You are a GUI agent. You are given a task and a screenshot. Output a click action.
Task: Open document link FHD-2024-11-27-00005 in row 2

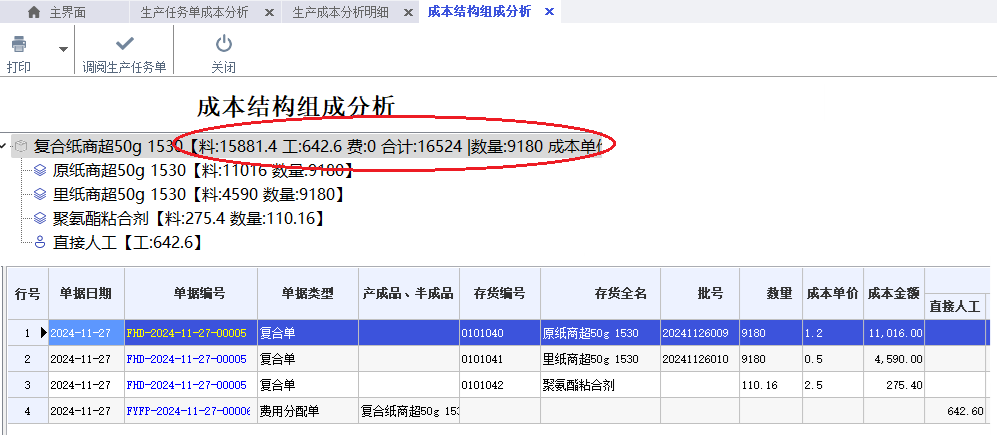coord(186,359)
